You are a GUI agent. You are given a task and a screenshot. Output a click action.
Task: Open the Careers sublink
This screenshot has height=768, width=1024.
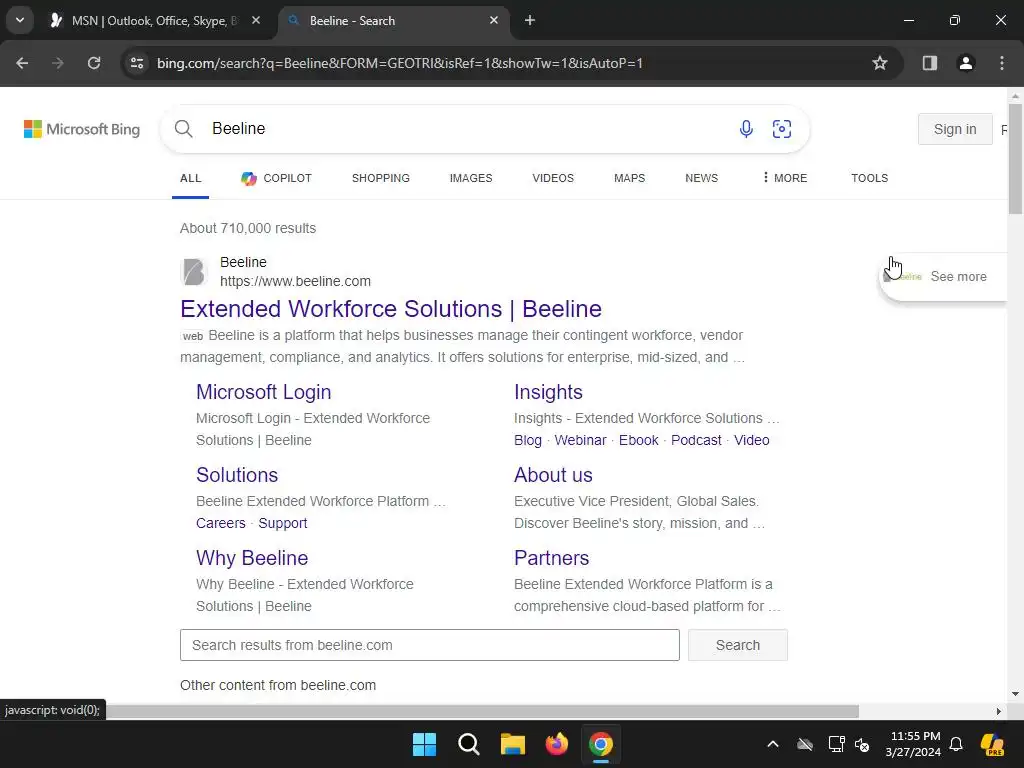click(221, 523)
